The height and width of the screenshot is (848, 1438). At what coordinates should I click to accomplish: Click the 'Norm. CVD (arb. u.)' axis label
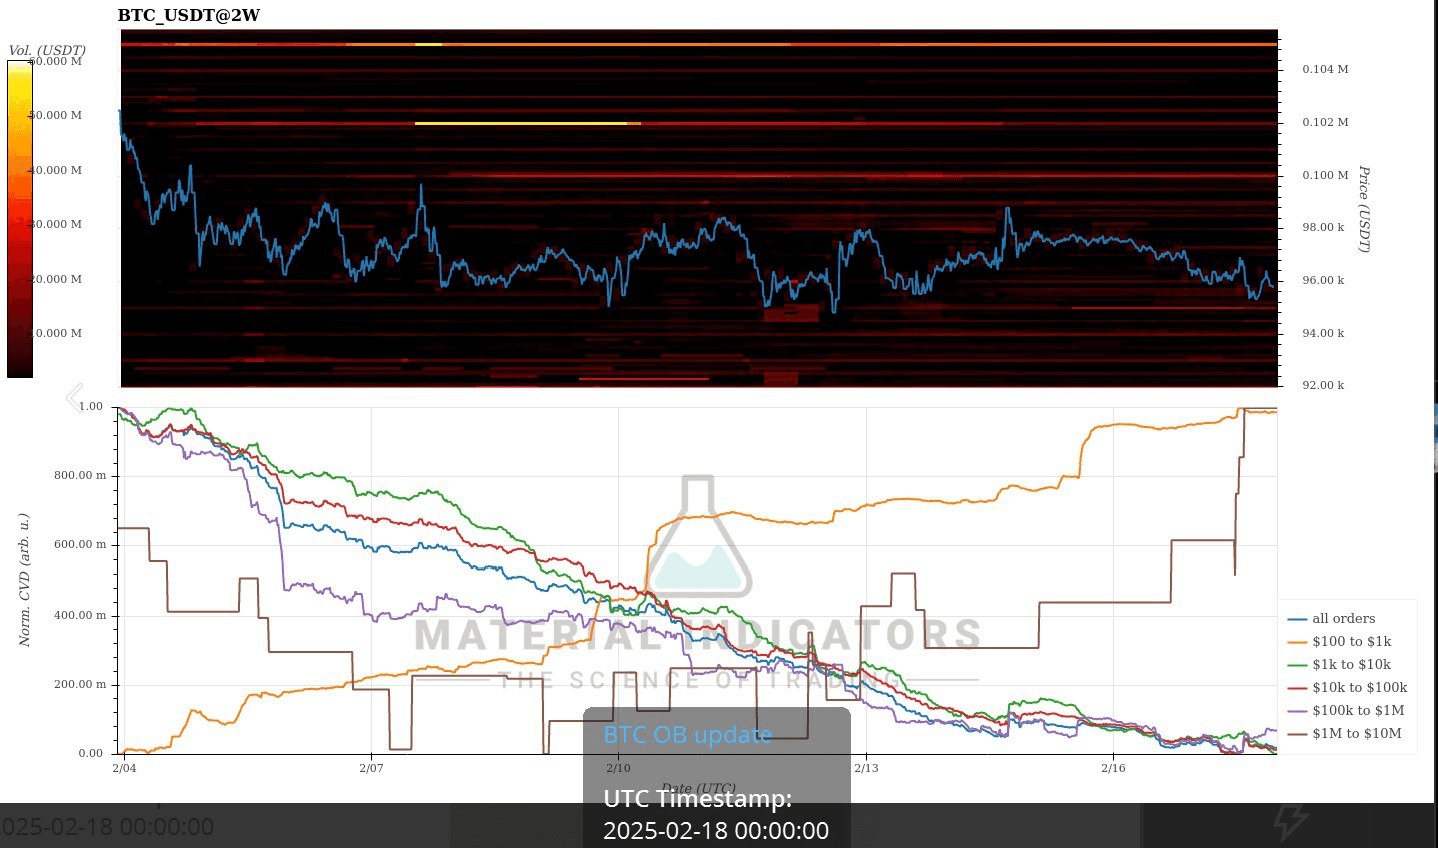click(x=25, y=580)
